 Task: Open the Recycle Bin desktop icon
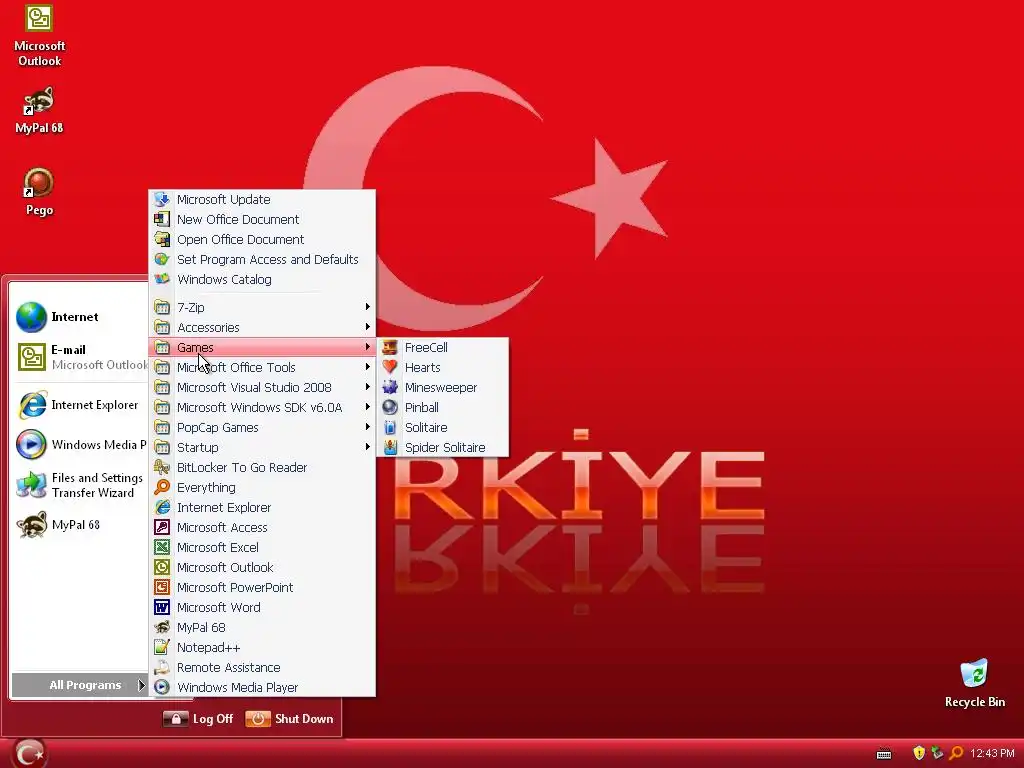click(974, 683)
